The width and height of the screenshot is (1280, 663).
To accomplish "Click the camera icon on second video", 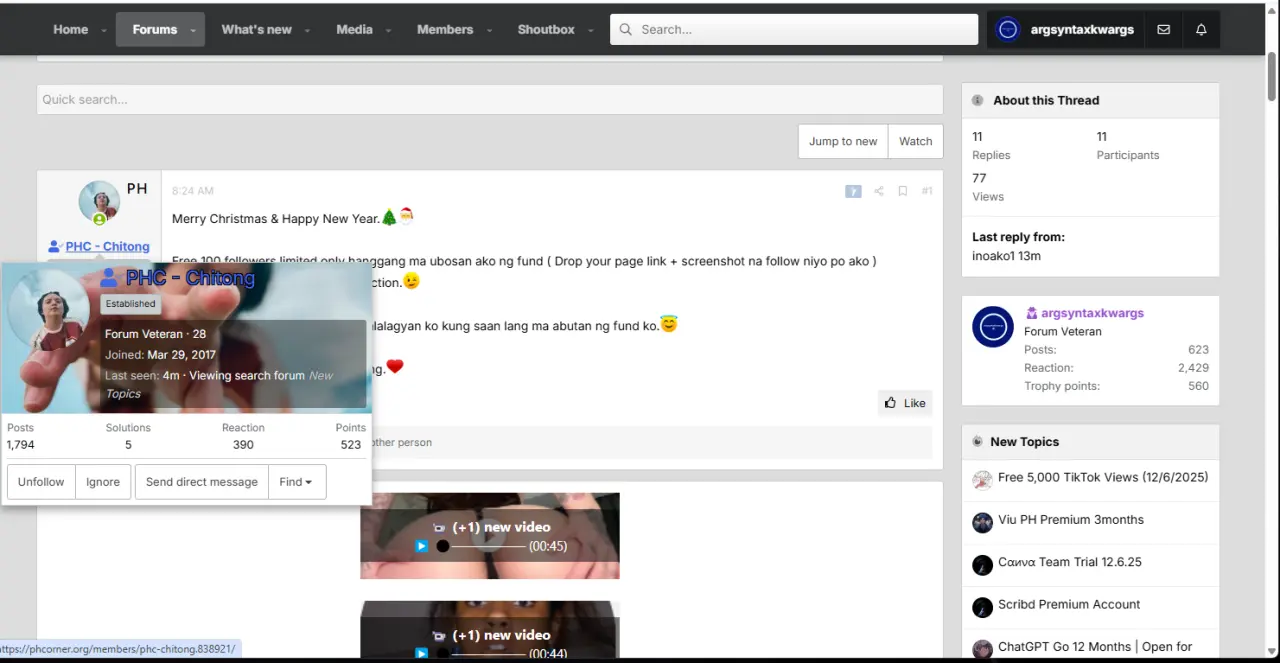I will 439,635.
